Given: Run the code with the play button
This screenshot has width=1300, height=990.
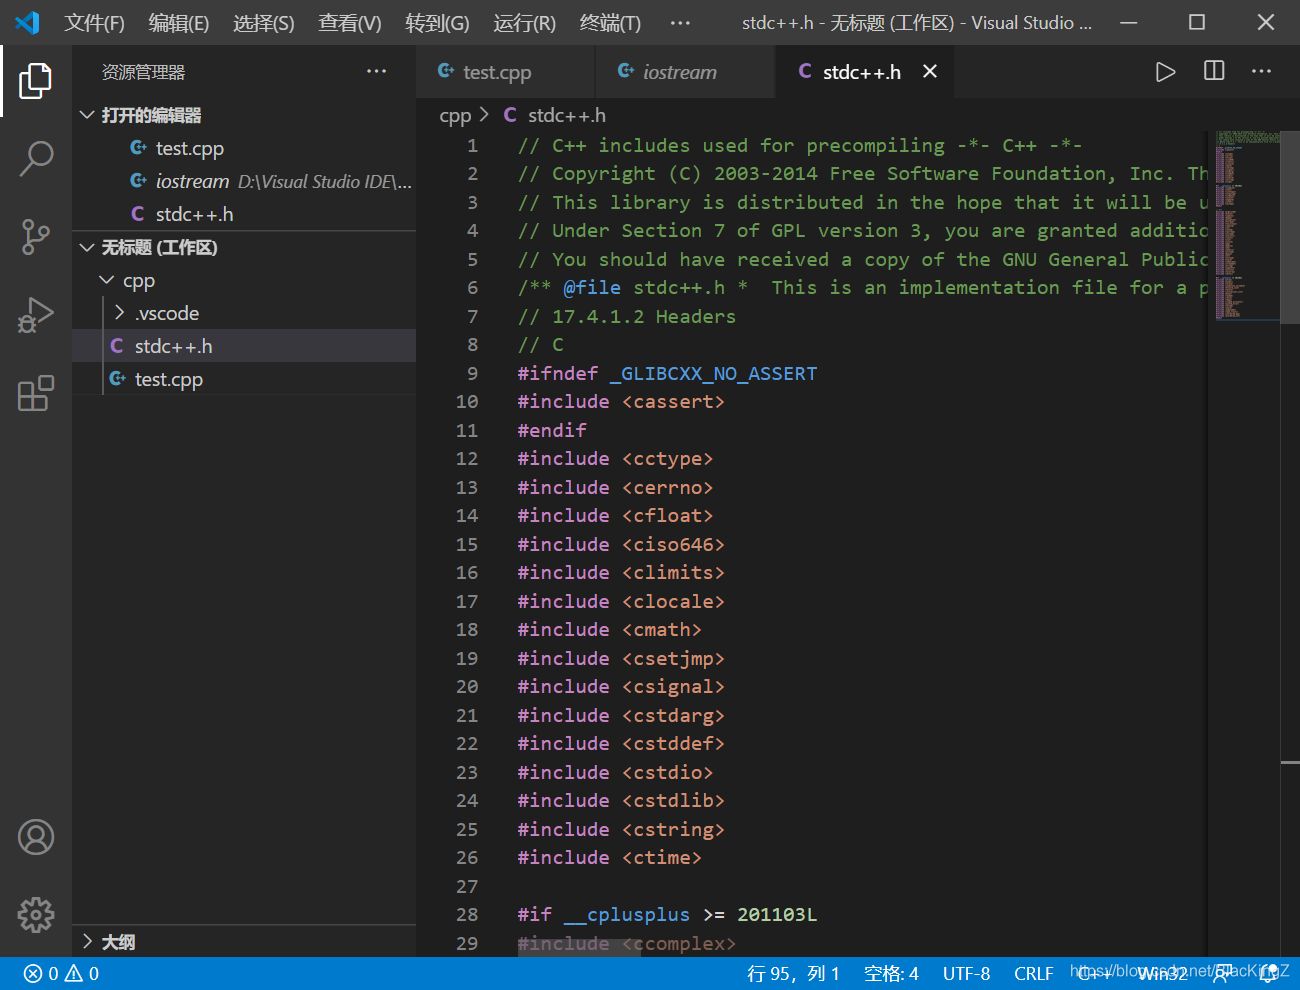Looking at the screenshot, I should click(x=1165, y=71).
